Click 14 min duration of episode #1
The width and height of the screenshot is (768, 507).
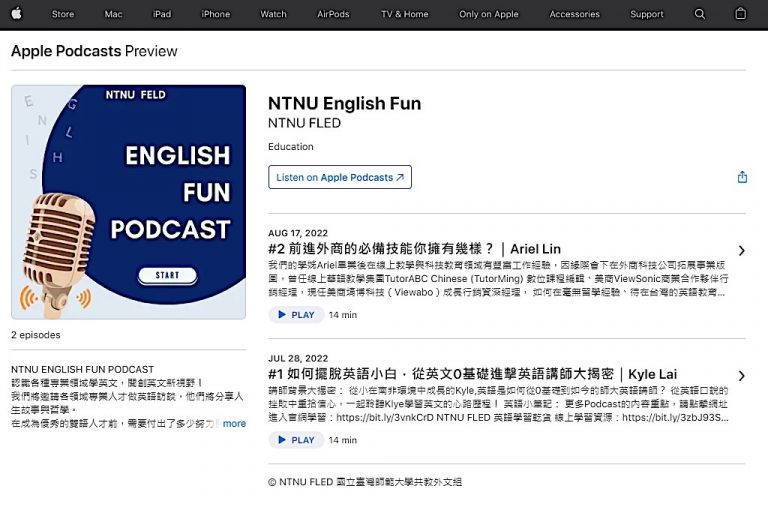pyautogui.click(x=343, y=440)
